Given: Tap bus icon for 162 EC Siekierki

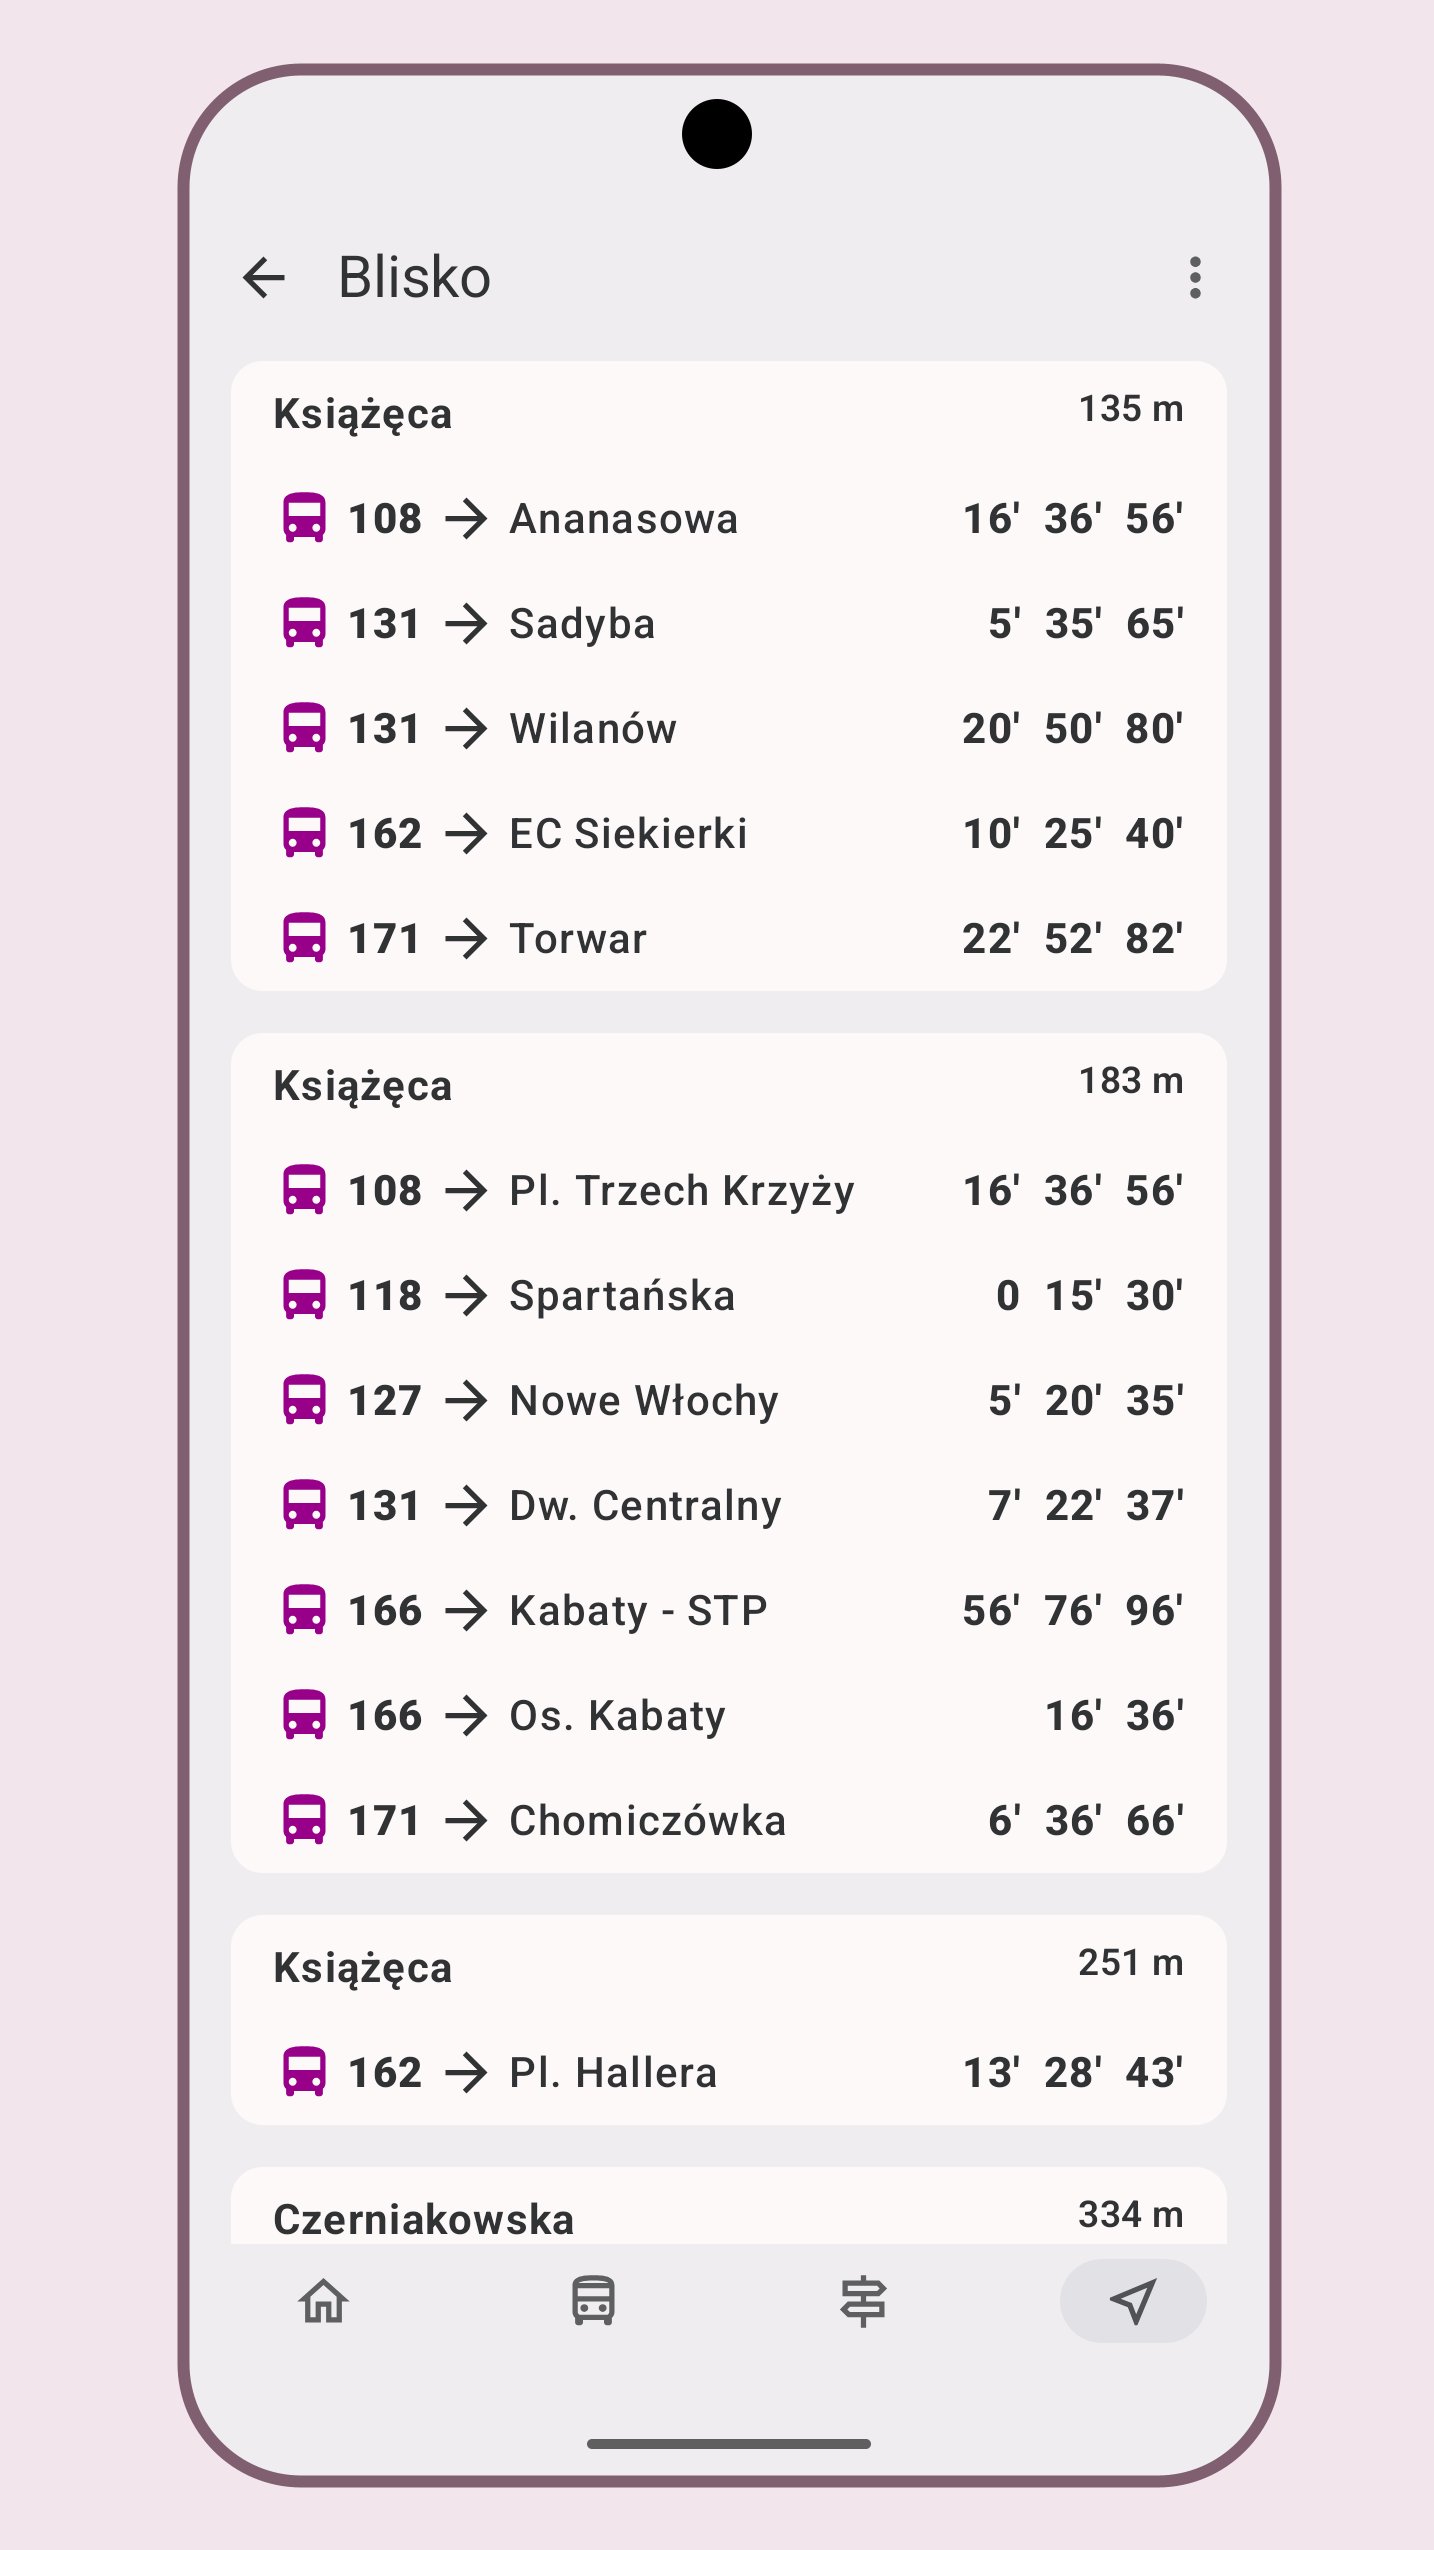Looking at the screenshot, I should click(304, 833).
